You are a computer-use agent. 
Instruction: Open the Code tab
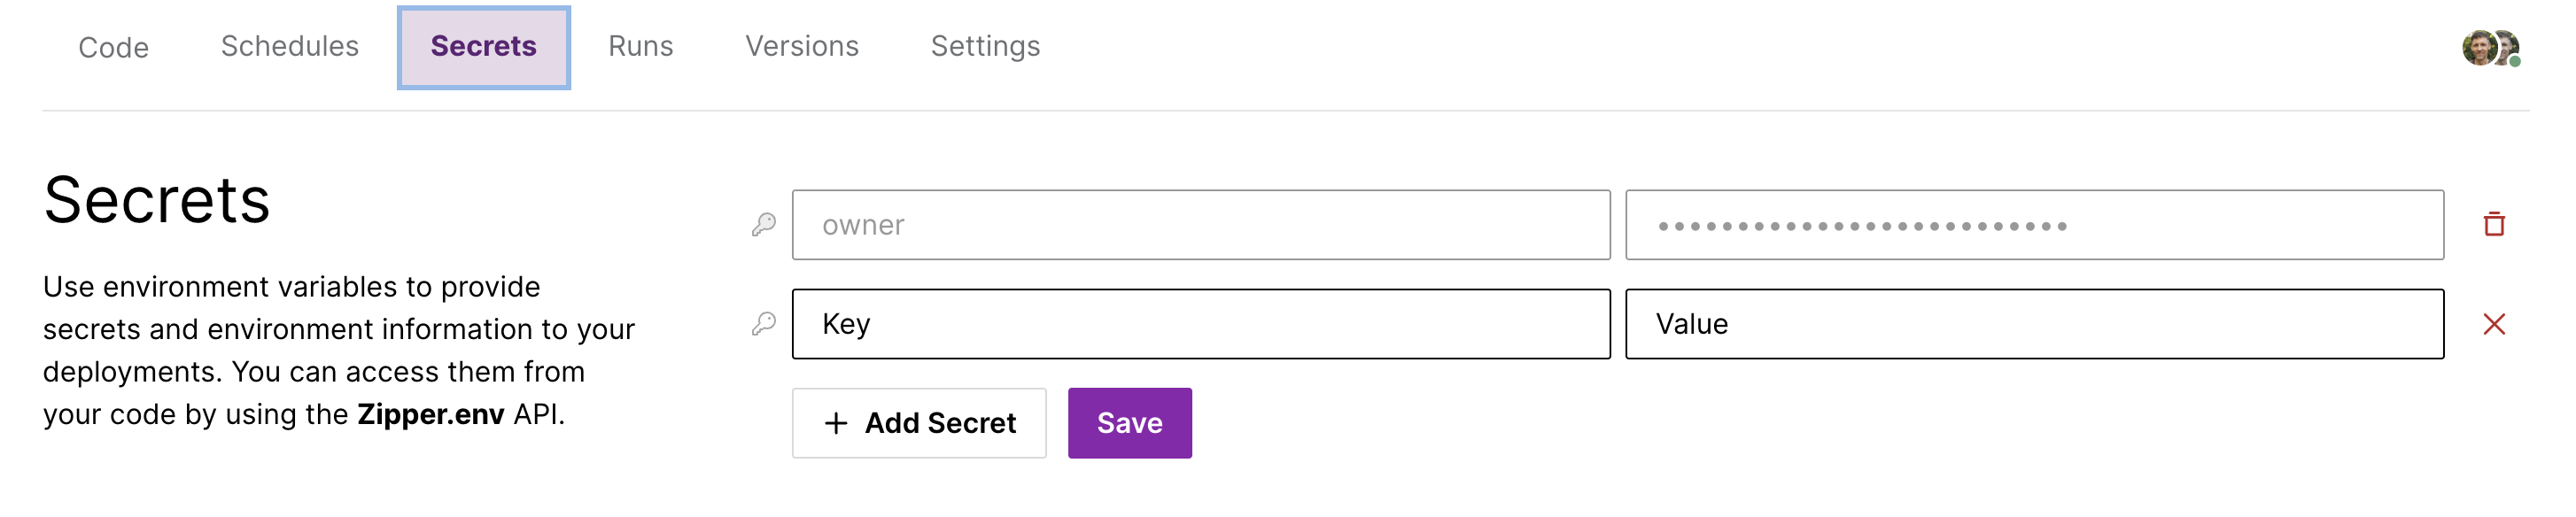point(113,47)
